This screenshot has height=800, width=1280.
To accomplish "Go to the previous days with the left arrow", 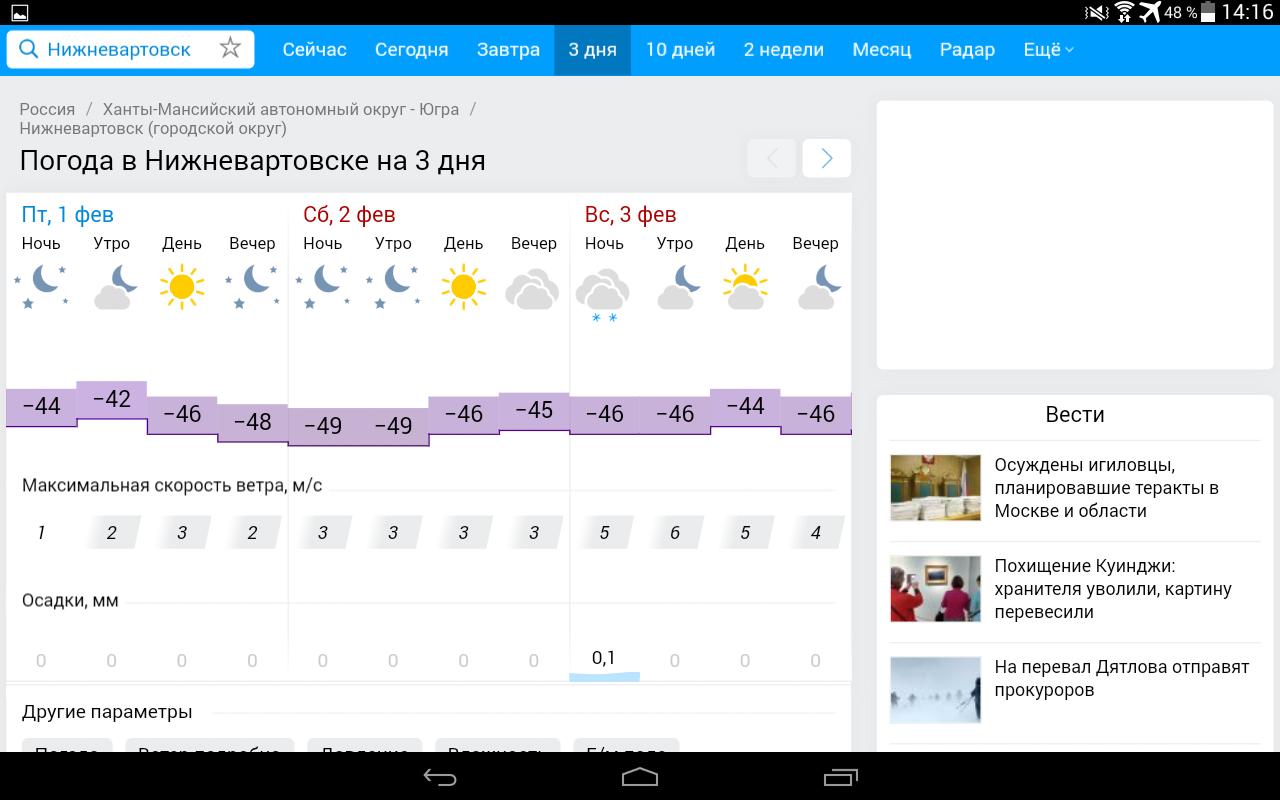I will click(771, 158).
